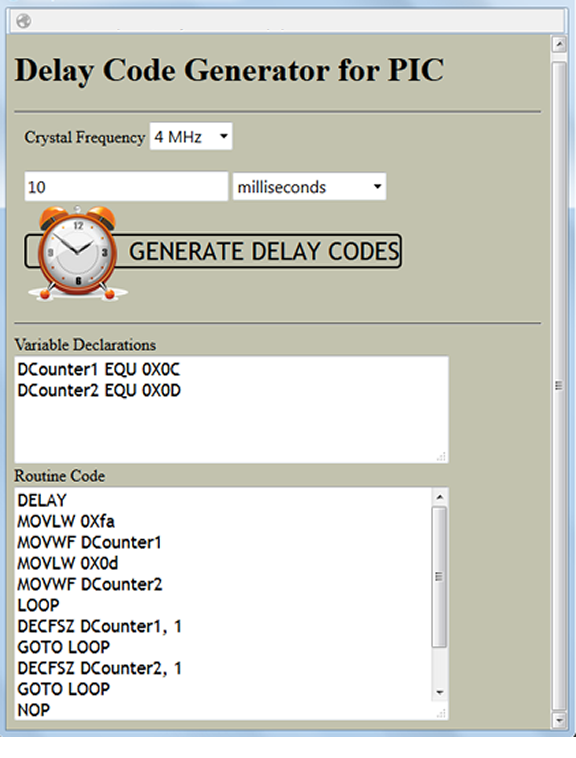Click the 'Crystal Frequency' label
Screen dimensions: 576x758
[x=85, y=138]
